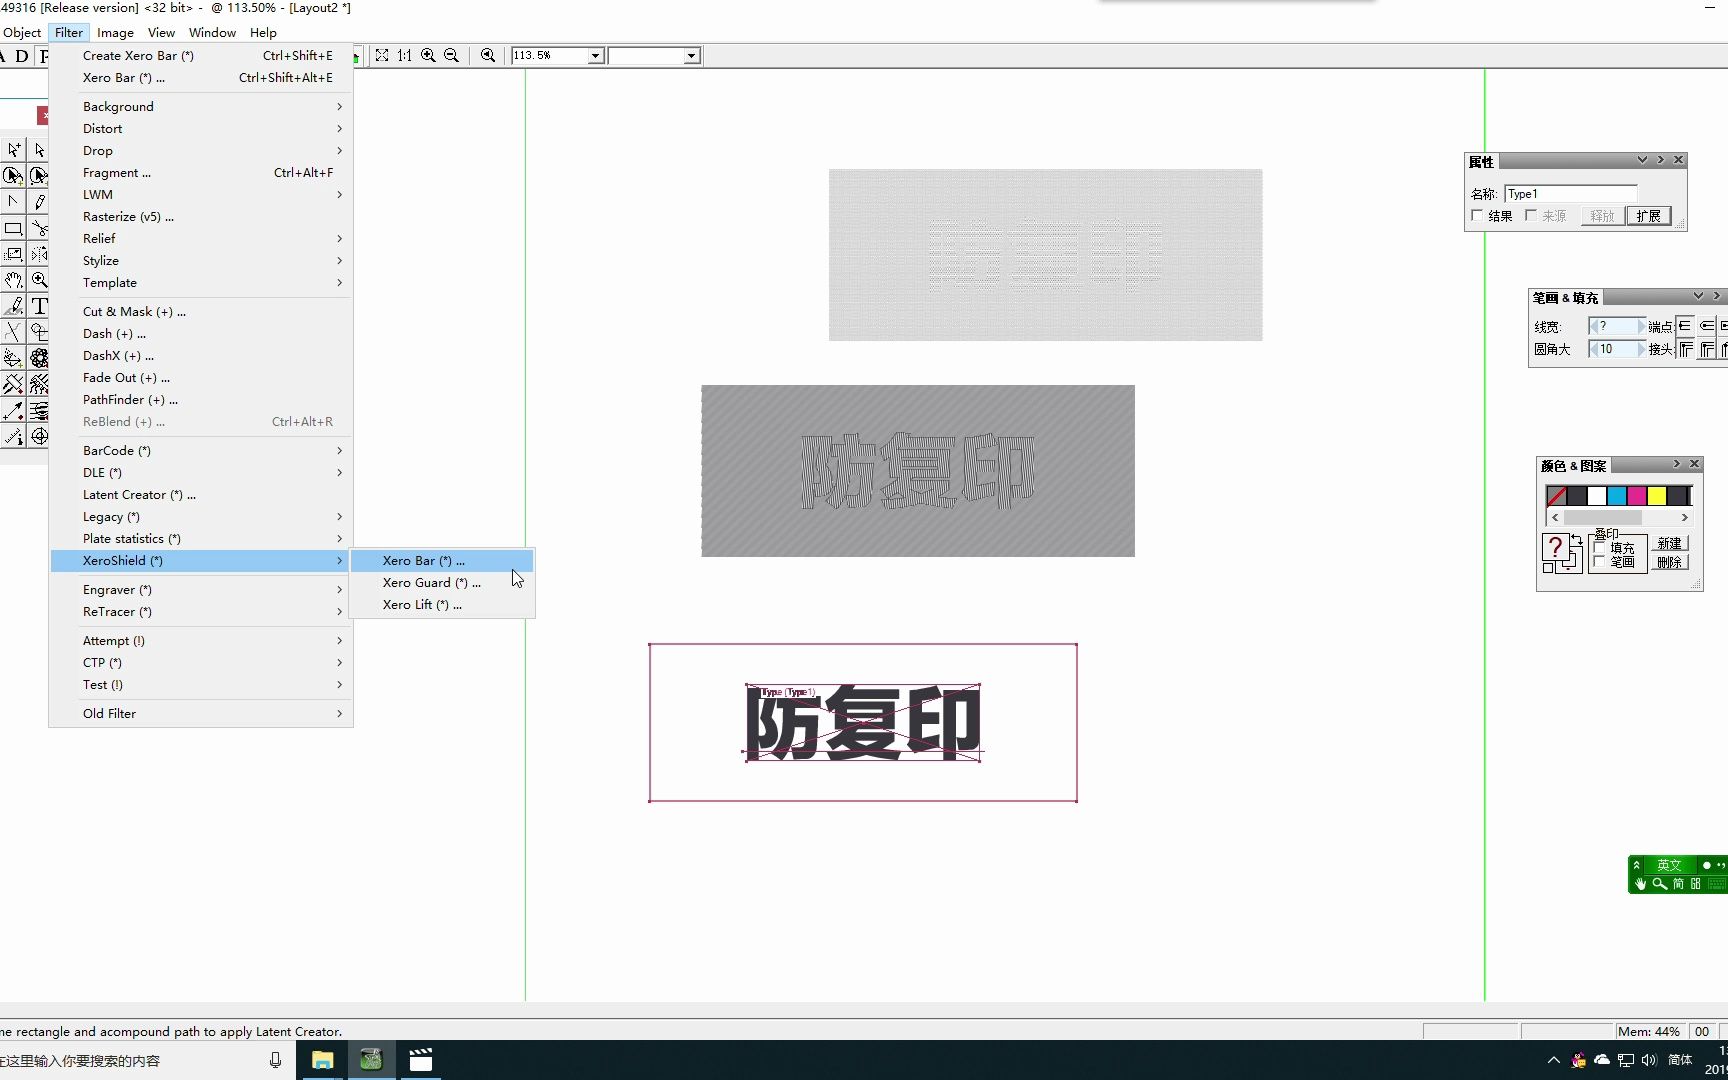Select the magnifier zoom tool in toolbox
Viewport: 1728px width, 1080px height.
click(39, 280)
